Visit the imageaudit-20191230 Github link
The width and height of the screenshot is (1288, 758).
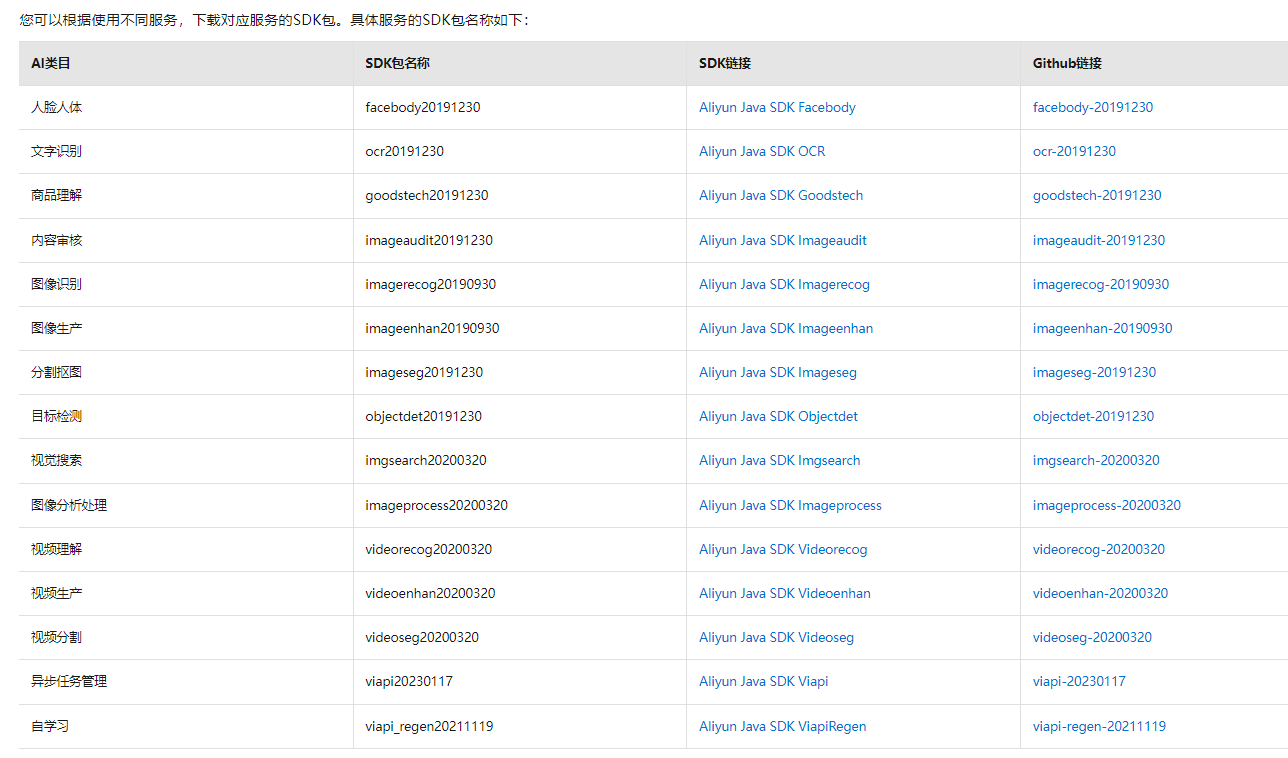pos(1099,240)
